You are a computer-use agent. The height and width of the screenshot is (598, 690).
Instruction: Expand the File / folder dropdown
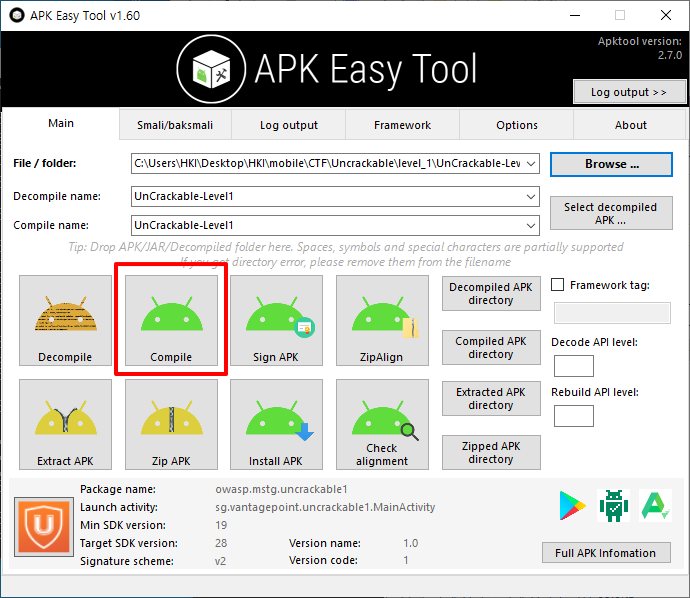(531, 164)
